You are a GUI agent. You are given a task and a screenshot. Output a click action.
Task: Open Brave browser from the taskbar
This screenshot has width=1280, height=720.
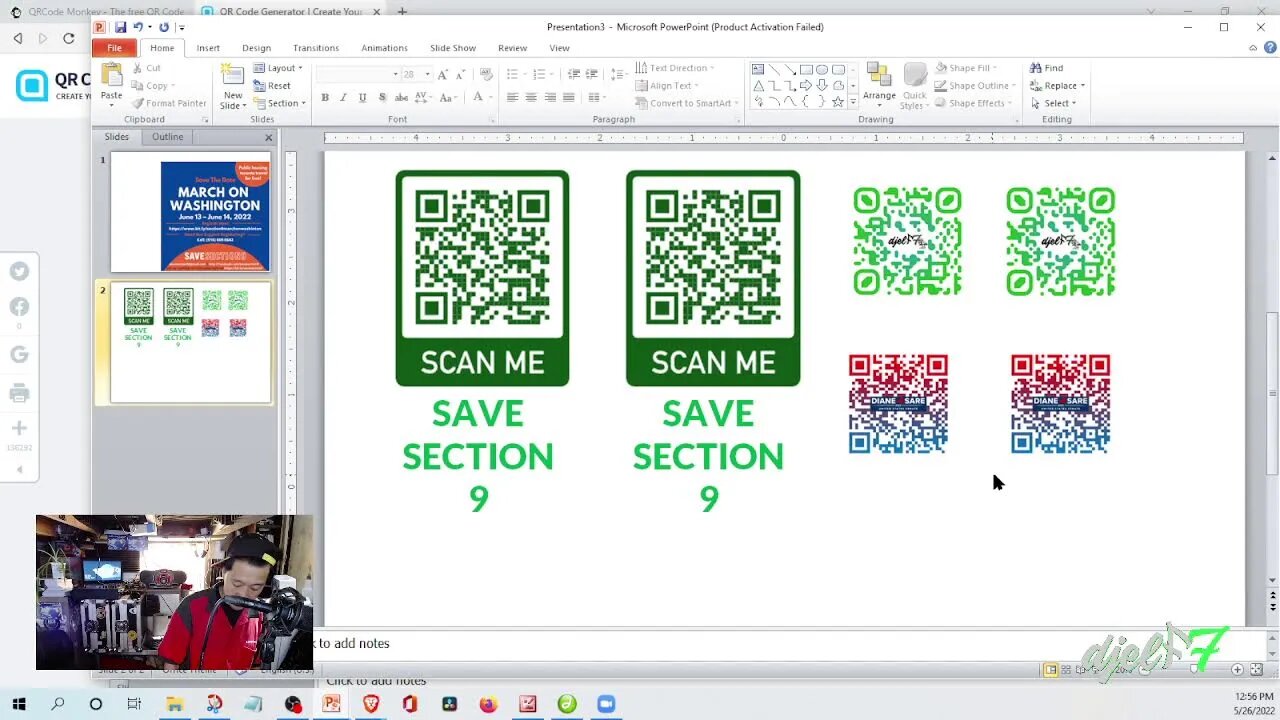(x=371, y=704)
